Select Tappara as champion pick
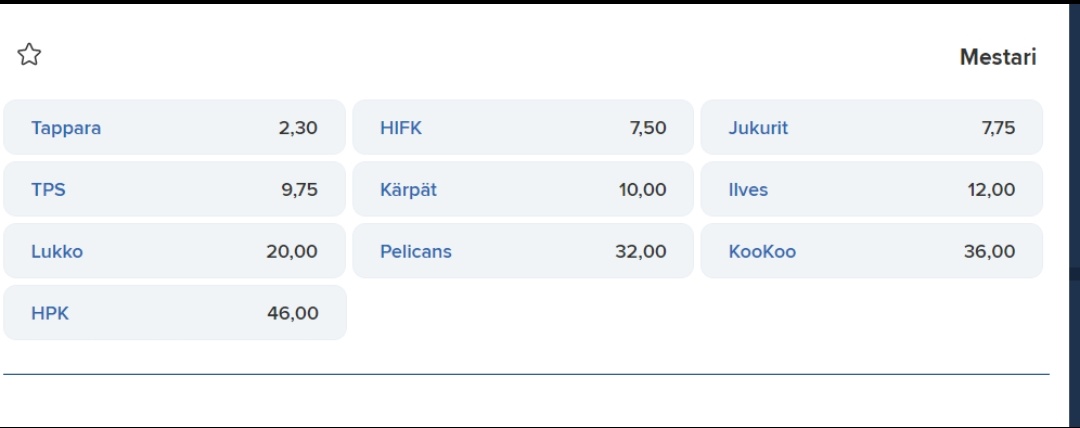The width and height of the screenshot is (1080, 428). [175, 128]
